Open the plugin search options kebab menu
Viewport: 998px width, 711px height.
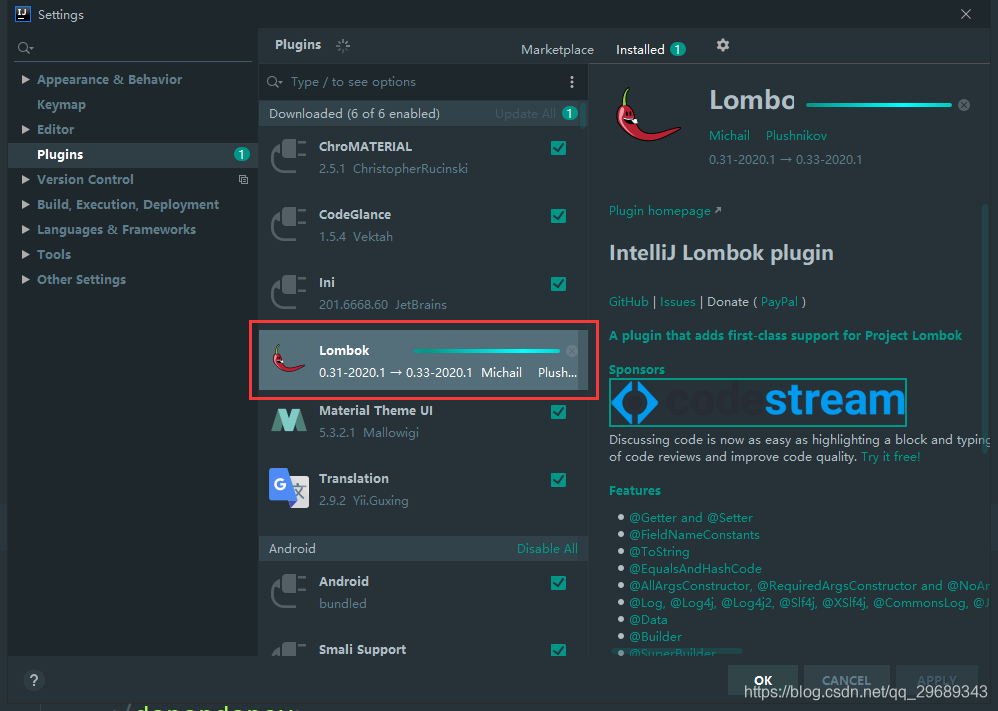[572, 81]
